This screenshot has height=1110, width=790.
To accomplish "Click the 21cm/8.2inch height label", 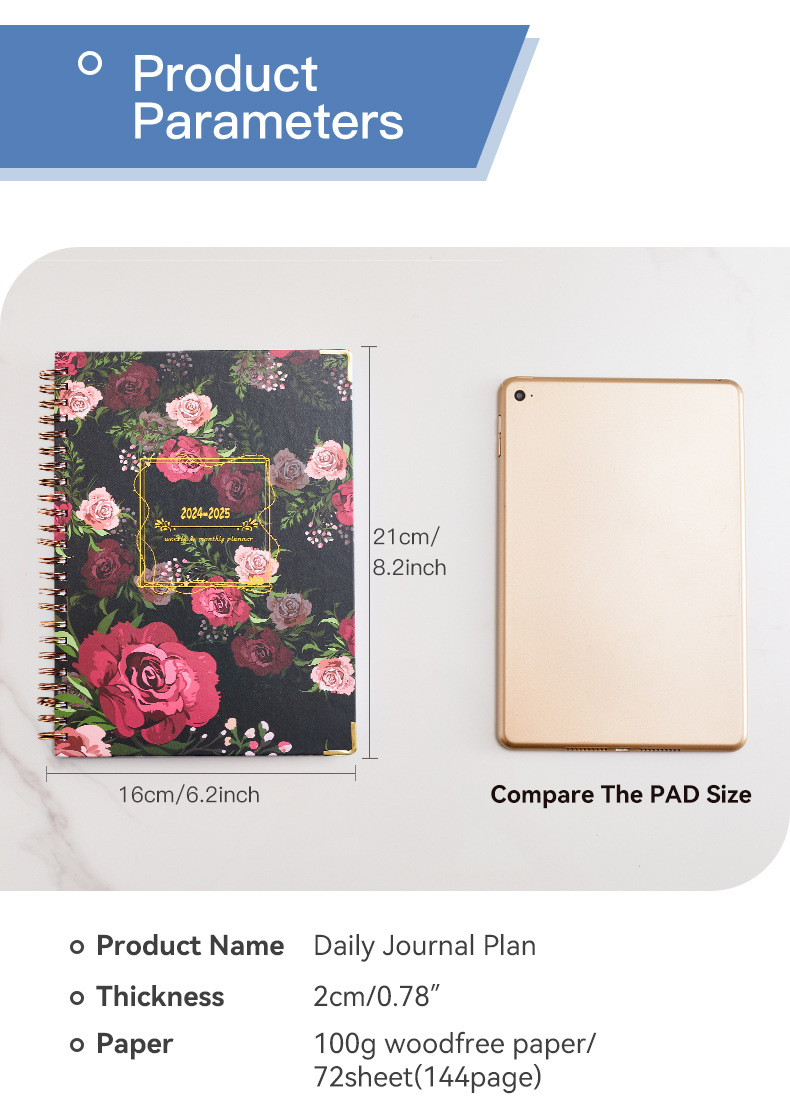I will 409,551.
